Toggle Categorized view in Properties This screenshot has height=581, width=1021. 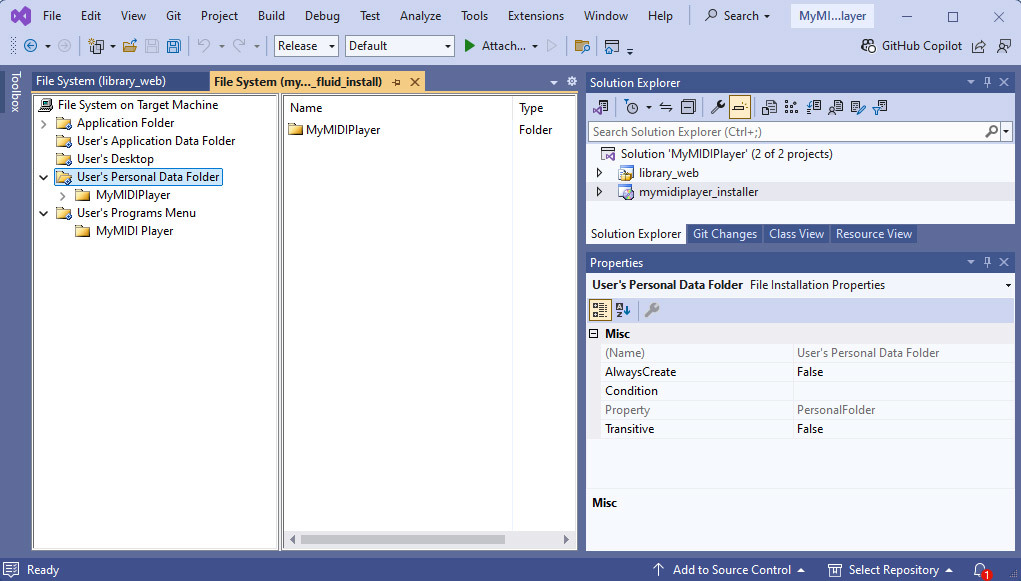(600, 310)
